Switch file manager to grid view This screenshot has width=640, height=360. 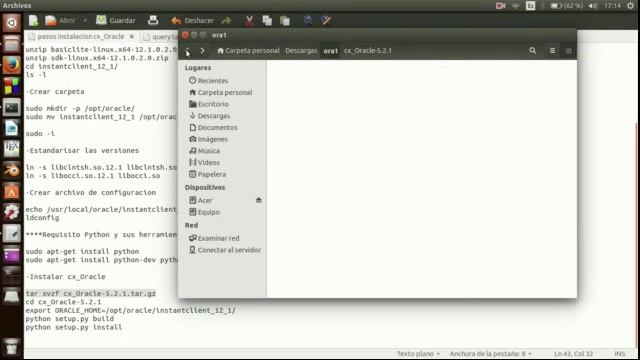click(x=569, y=51)
